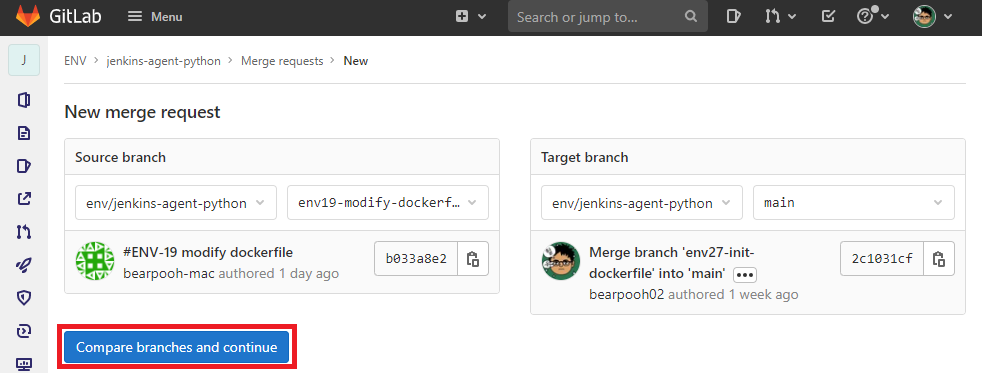Open source project env/jenkins-agent-python dropdown
The height and width of the screenshot is (373, 982).
click(176, 203)
